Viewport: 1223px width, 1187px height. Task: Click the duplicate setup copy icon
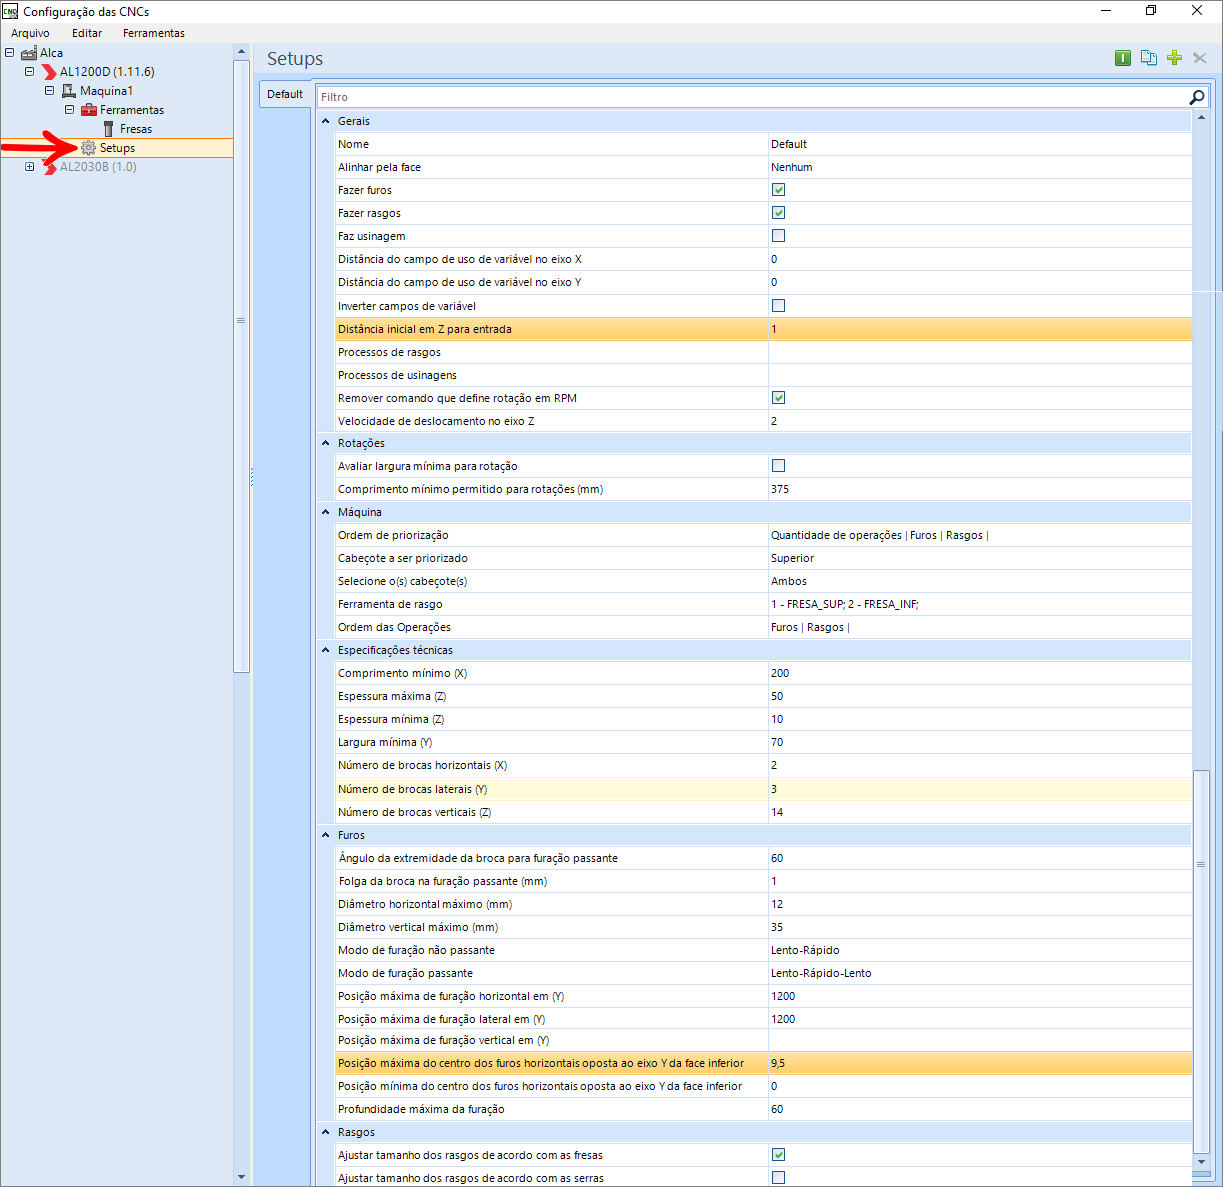[1149, 58]
